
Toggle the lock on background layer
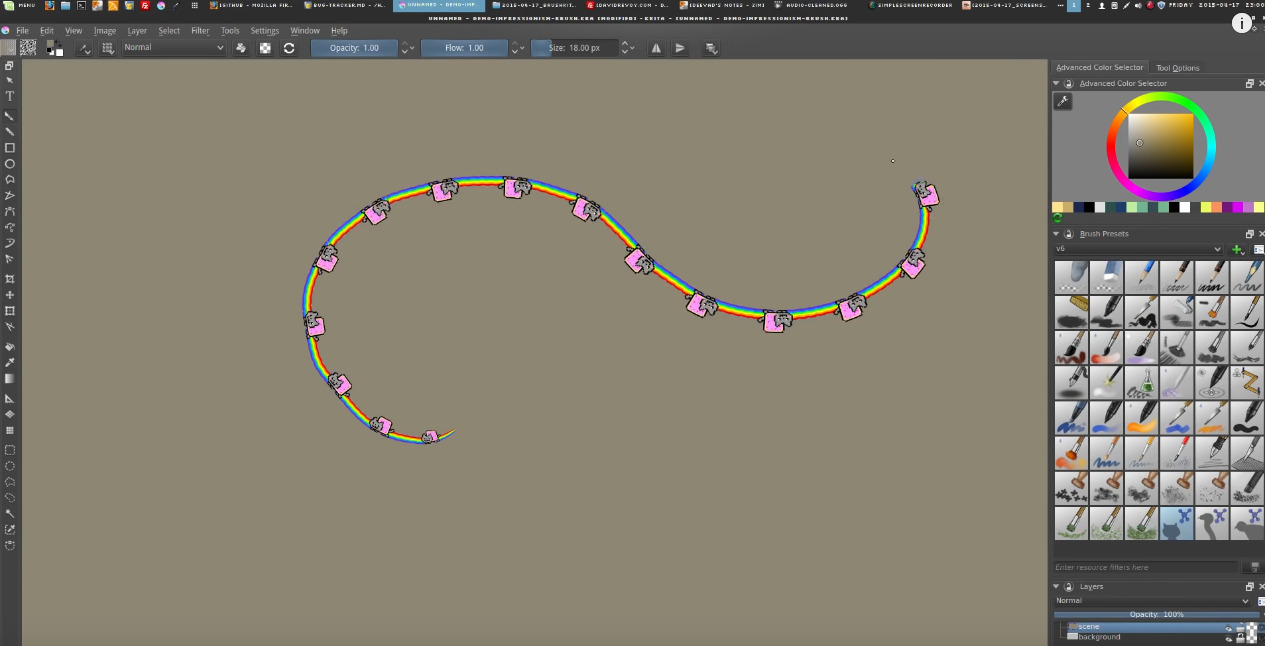[x=1240, y=637]
